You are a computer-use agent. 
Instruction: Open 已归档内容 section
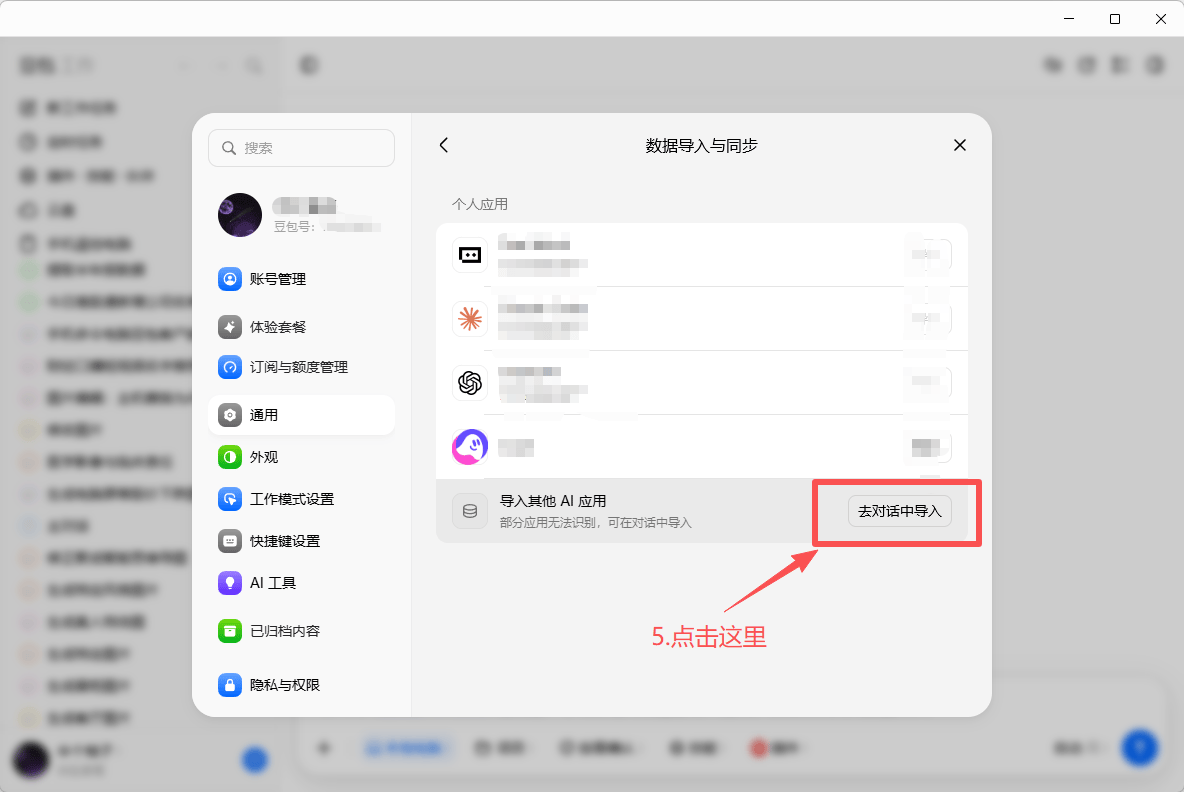click(x=301, y=630)
